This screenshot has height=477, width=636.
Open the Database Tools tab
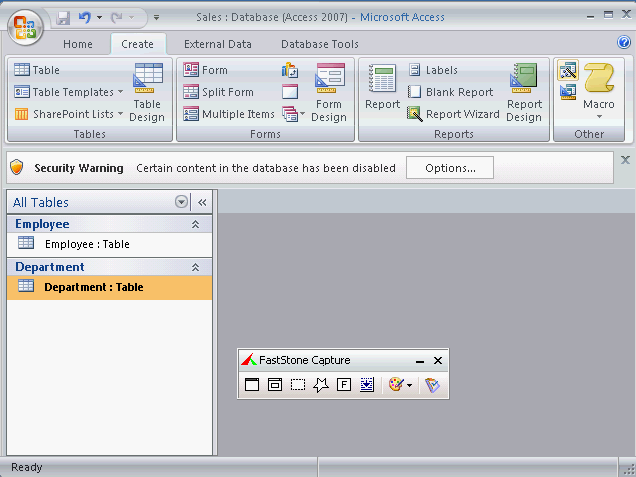[319, 44]
